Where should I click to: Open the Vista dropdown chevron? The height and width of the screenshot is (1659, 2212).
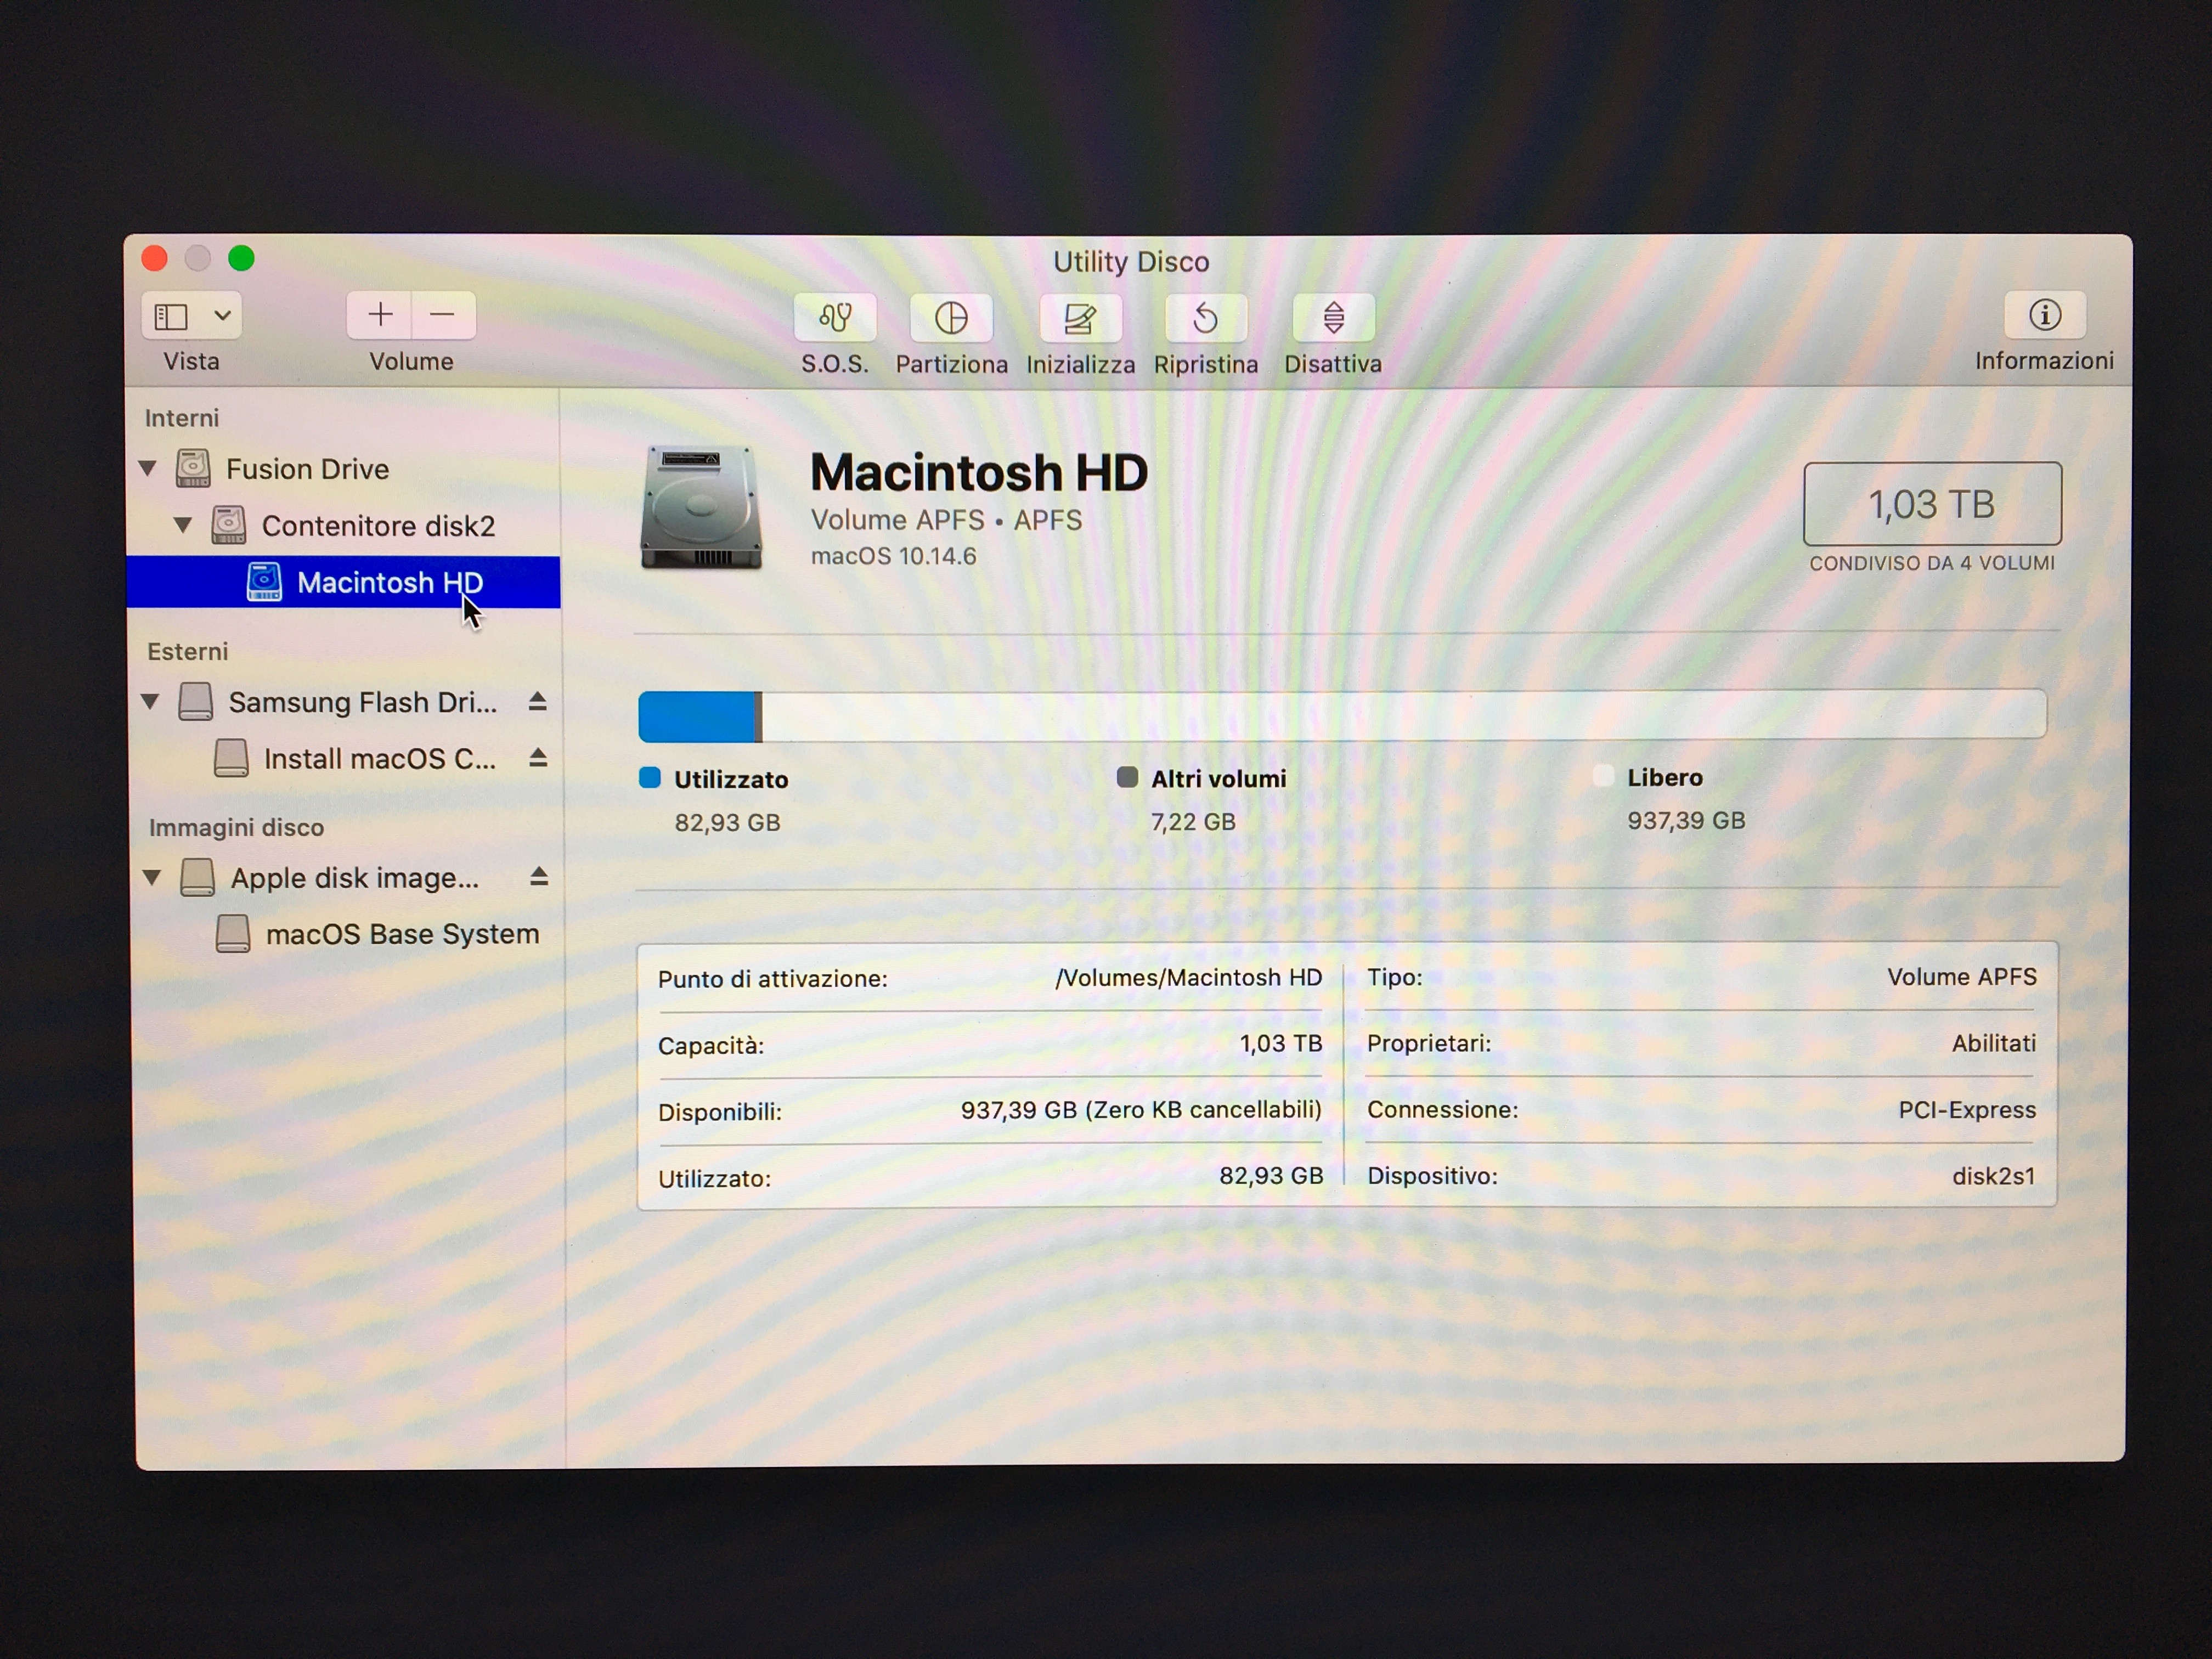point(222,317)
